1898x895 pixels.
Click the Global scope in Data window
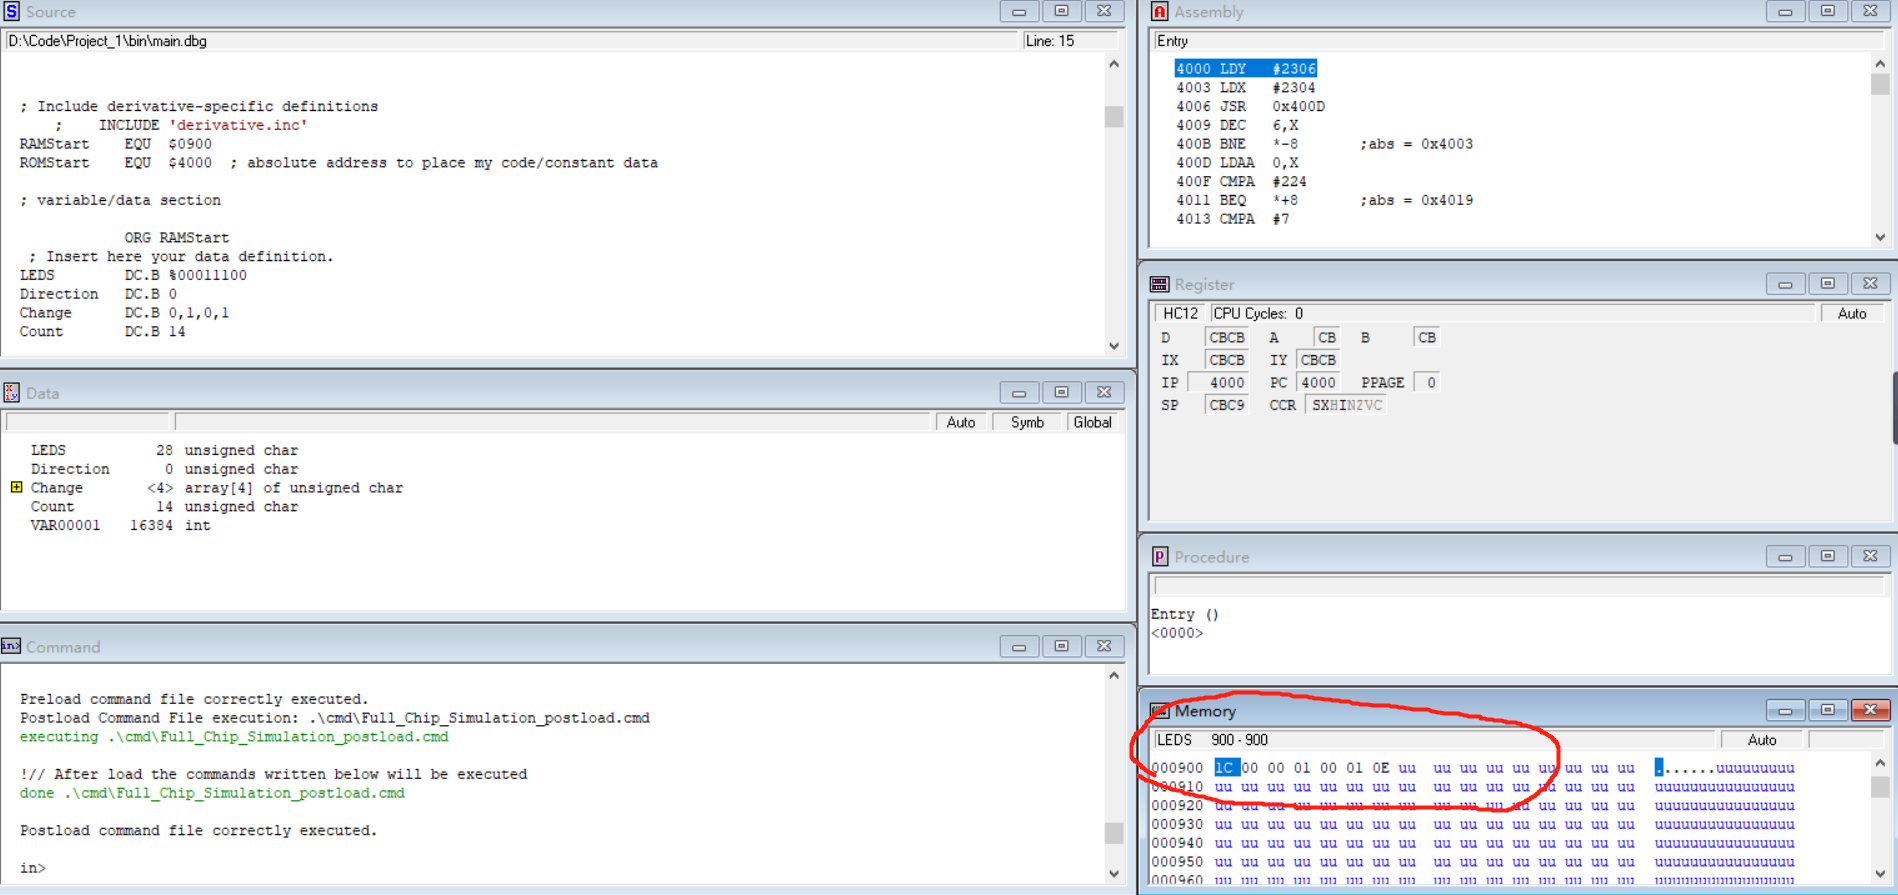point(1092,422)
